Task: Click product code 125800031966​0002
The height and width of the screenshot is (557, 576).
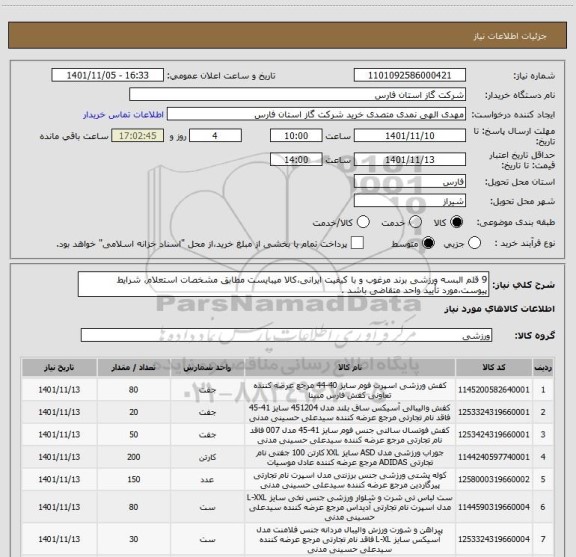Action: (494, 479)
